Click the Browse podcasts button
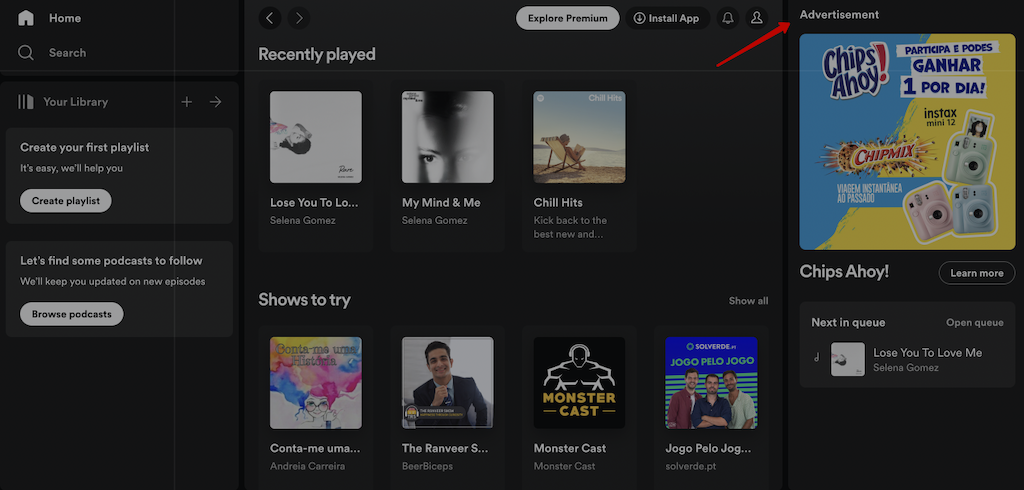 [72, 314]
